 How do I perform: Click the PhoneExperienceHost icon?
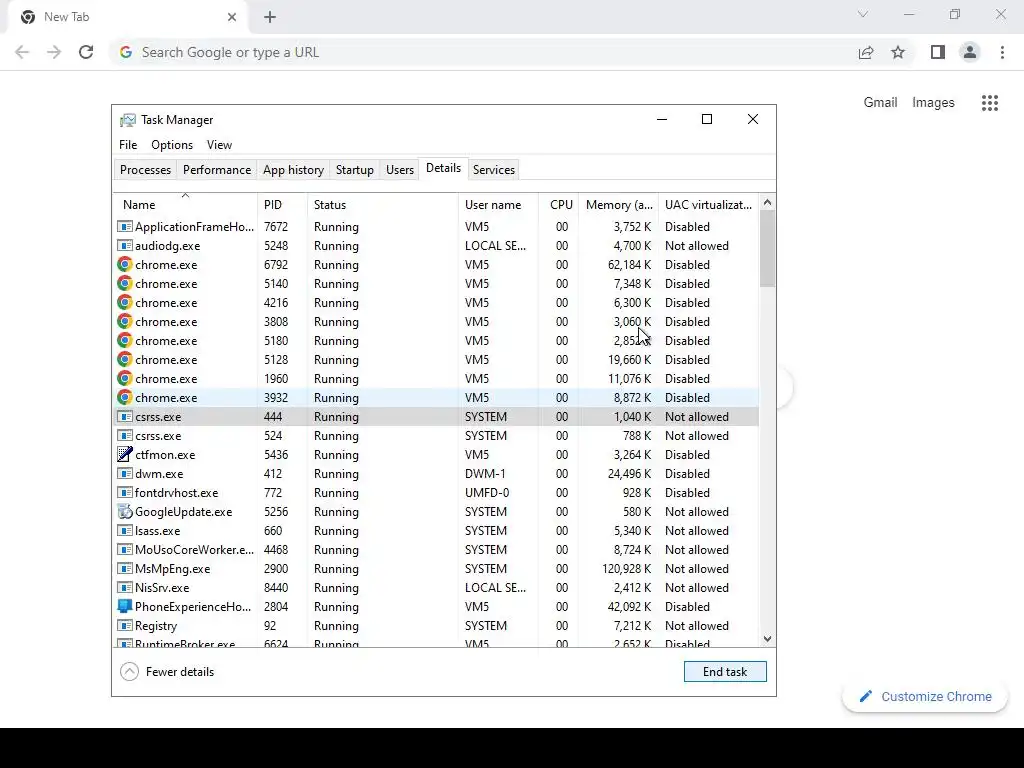(125, 607)
